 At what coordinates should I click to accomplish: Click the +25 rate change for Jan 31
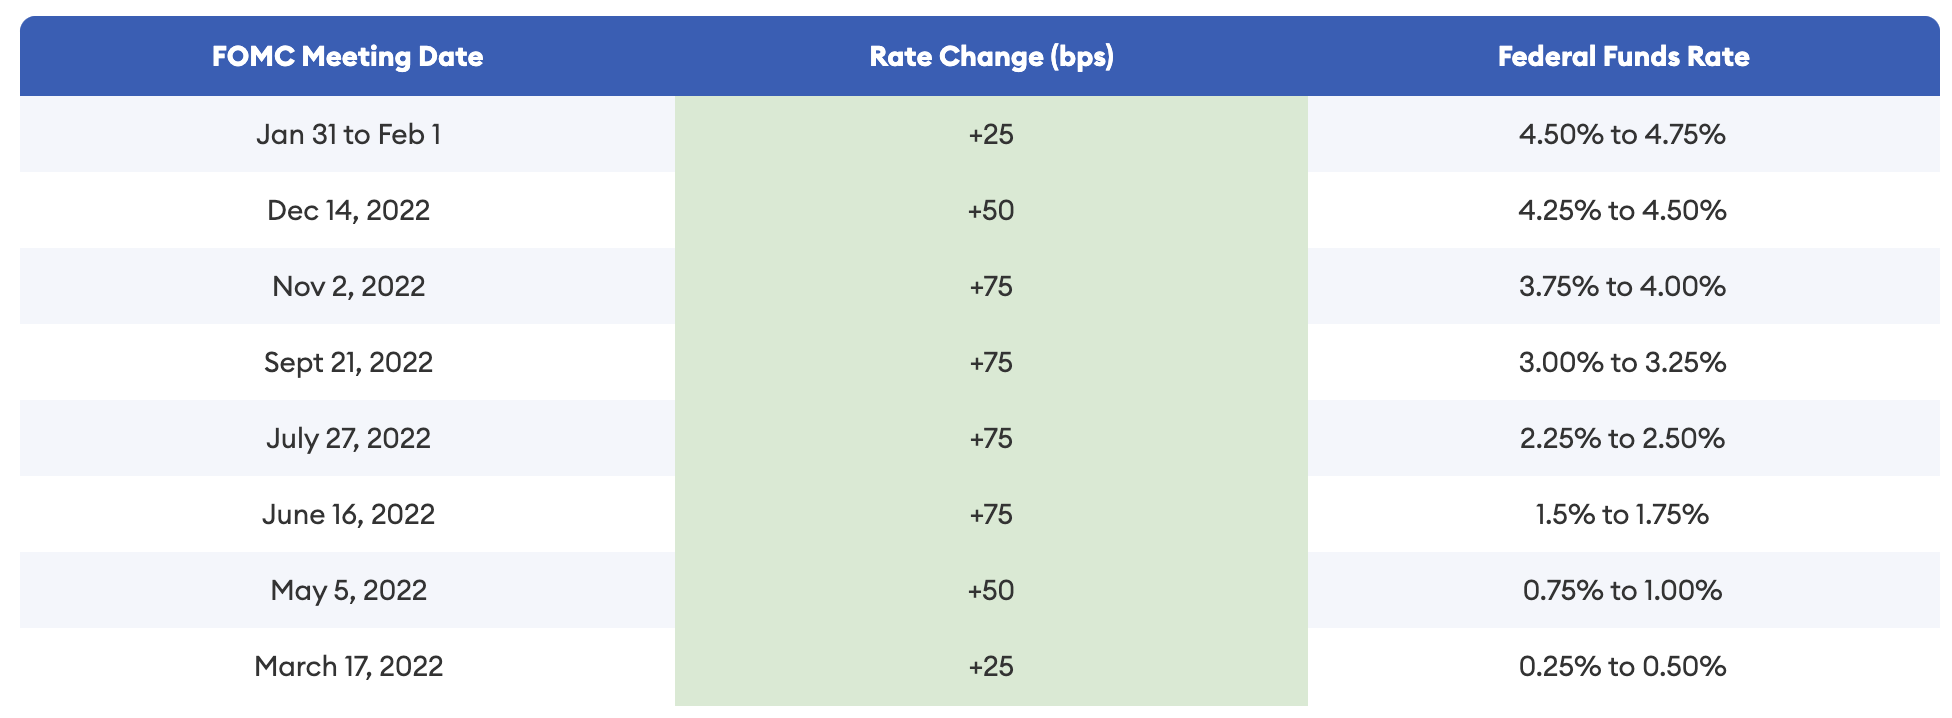[991, 134]
